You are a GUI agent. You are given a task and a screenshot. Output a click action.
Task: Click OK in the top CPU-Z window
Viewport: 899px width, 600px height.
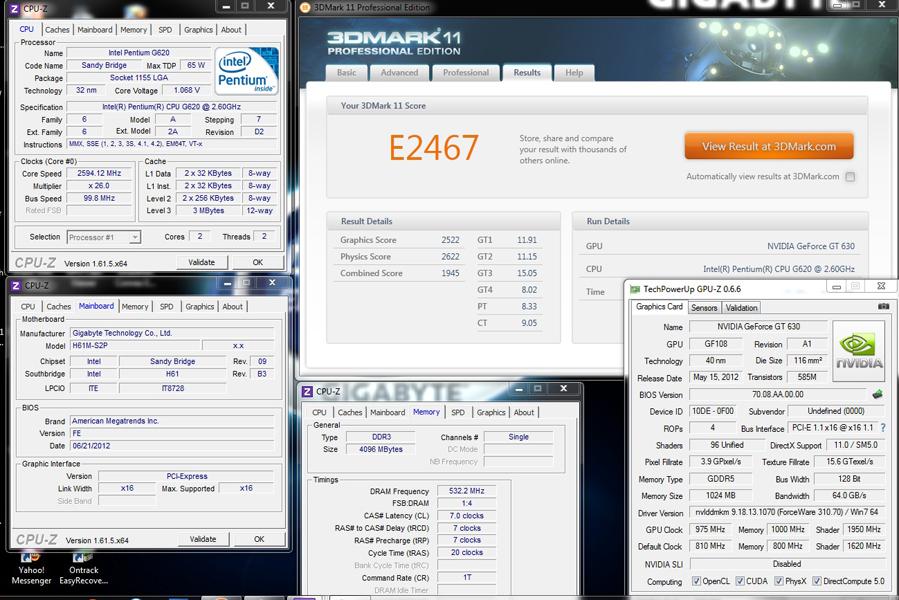pos(258,262)
